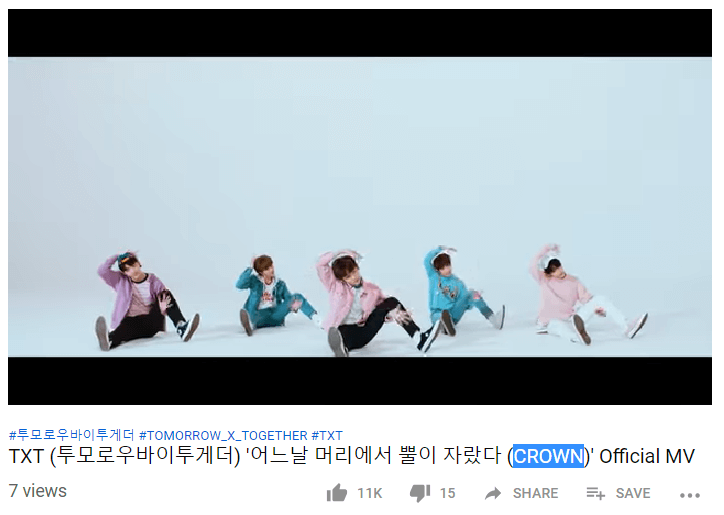Viewport: 724px width, 515px height.
Task: Click the 11K like count
Action: [370, 493]
